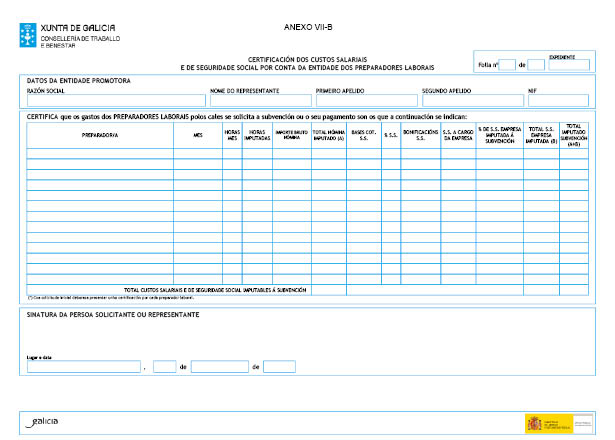This screenshot has height=440, width=615.
Task: Select the Folla nº page number box
Action: pyautogui.click(x=506, y=65)
